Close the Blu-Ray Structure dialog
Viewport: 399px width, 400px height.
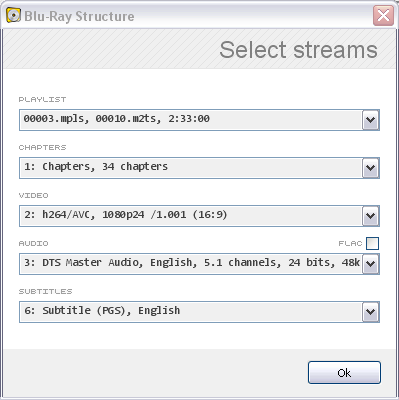(x=383, y=15)
